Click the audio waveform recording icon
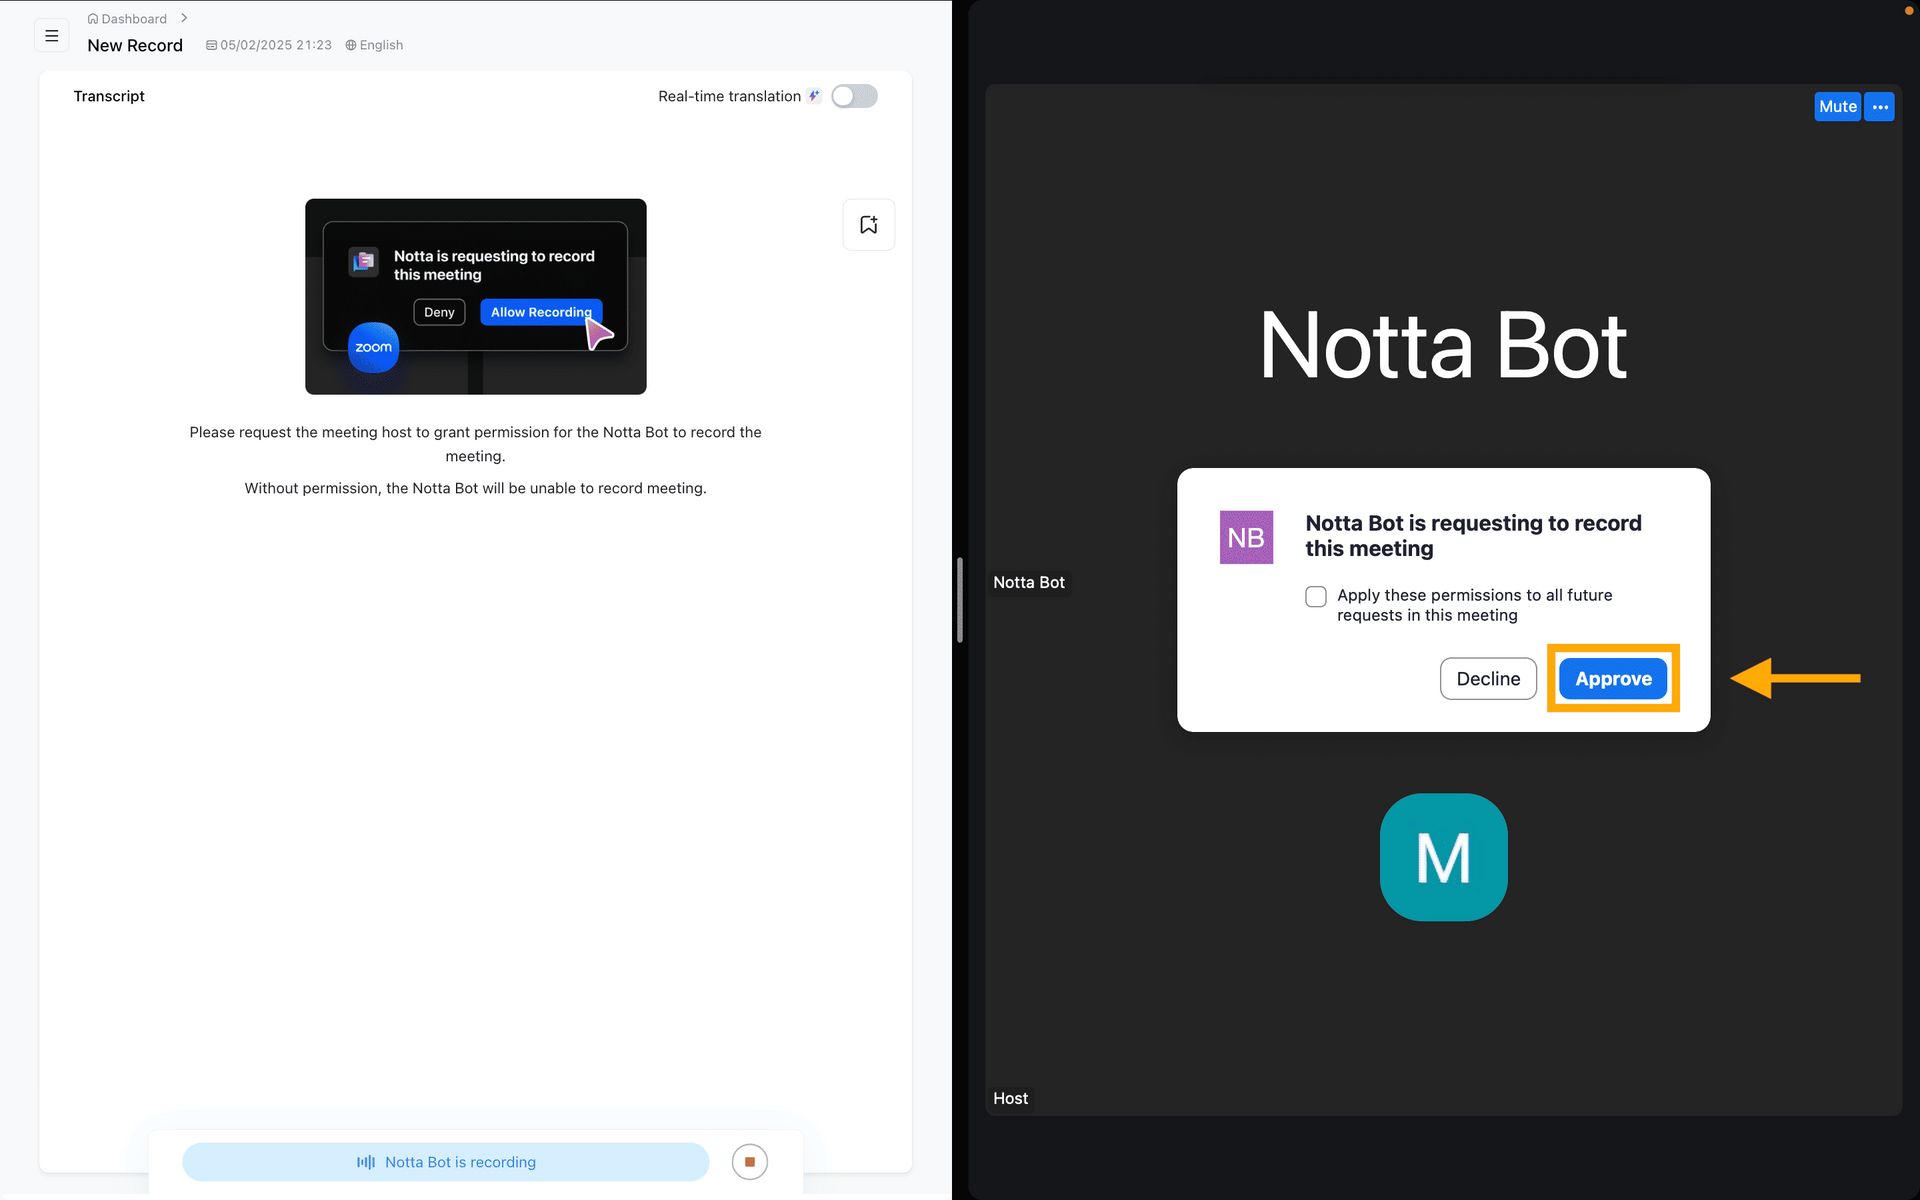Screen dimensions: 1920x1200 click(x=366, y=1162)
